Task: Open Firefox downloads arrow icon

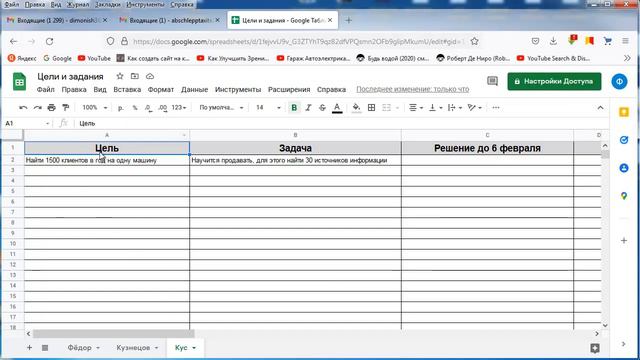Action: (x=553, y=41)
